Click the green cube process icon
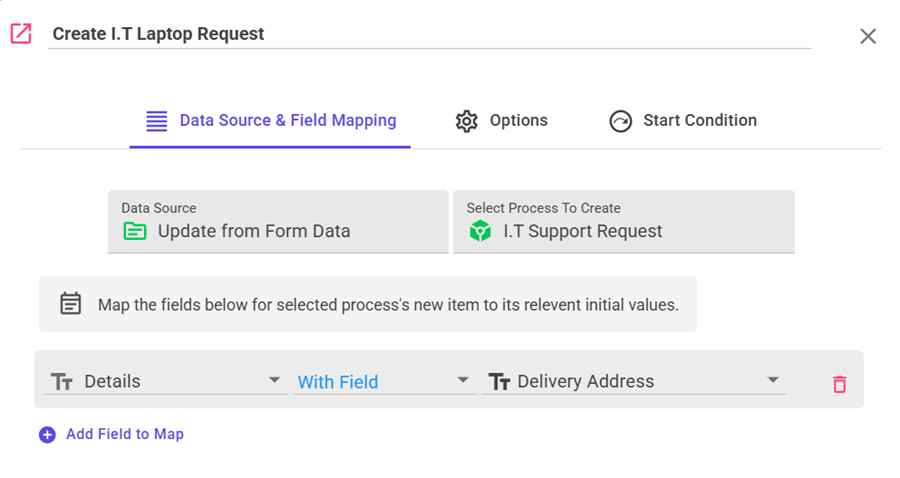Screen dimensions: 900x478 click(x=480, y=231)
